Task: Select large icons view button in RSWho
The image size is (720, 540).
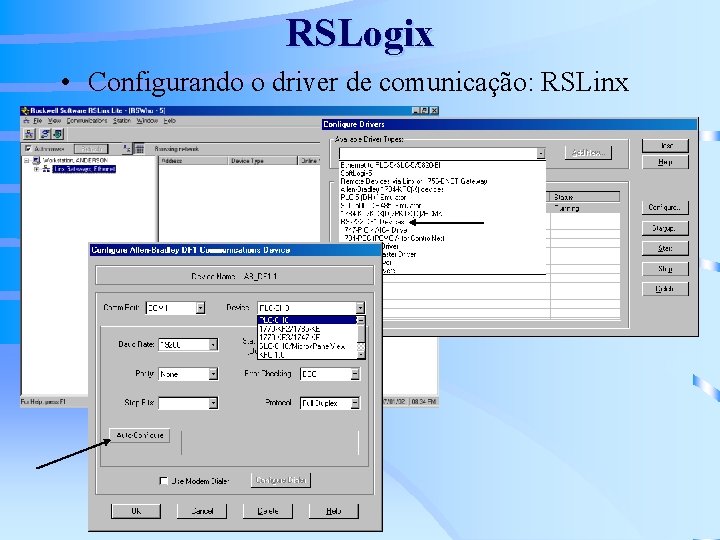Action: point(126,148)
